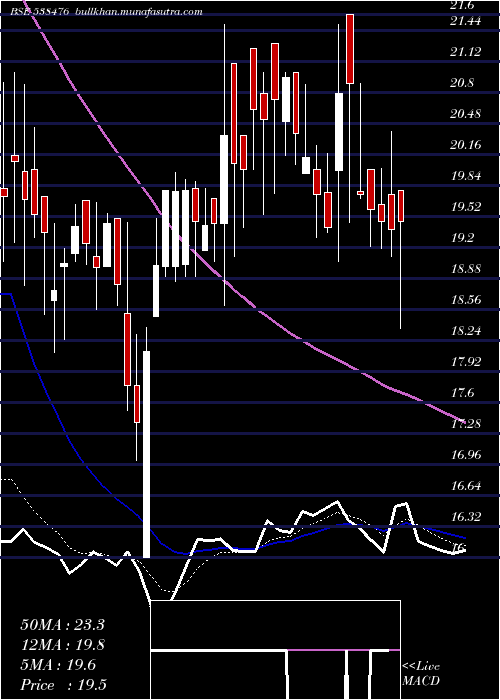Select the 18.24 price axis label
Viewport: 500px width, 700px height.
point(466,331)
